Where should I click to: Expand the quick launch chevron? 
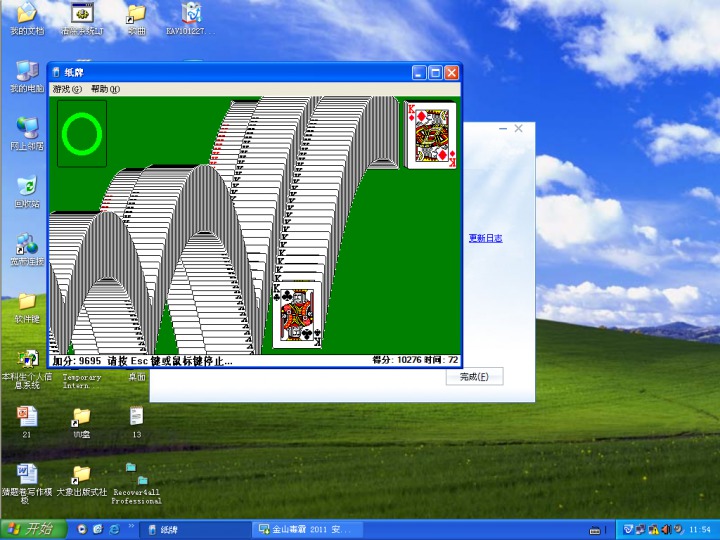131,526
